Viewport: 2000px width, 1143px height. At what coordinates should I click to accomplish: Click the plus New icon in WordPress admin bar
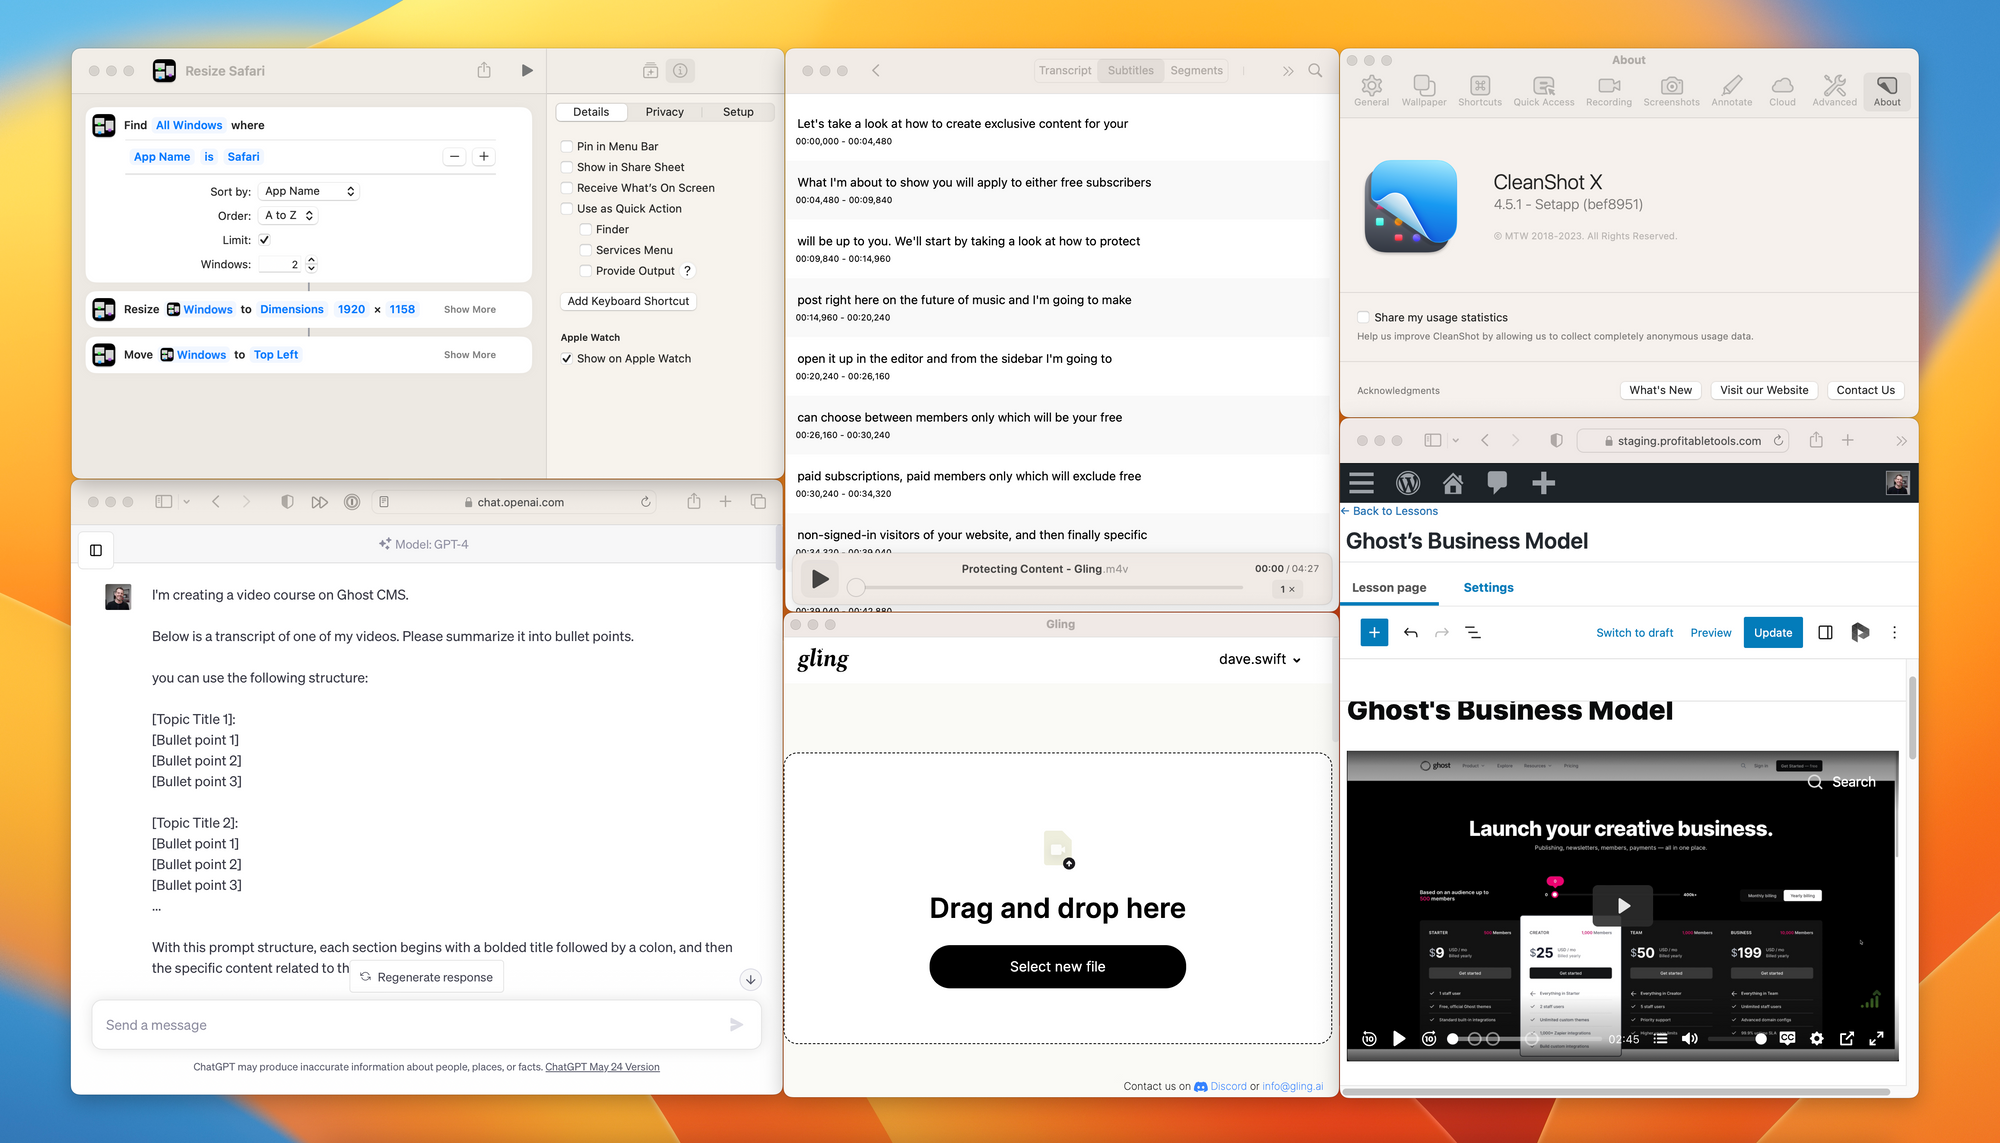click(x=1543, y=484)
